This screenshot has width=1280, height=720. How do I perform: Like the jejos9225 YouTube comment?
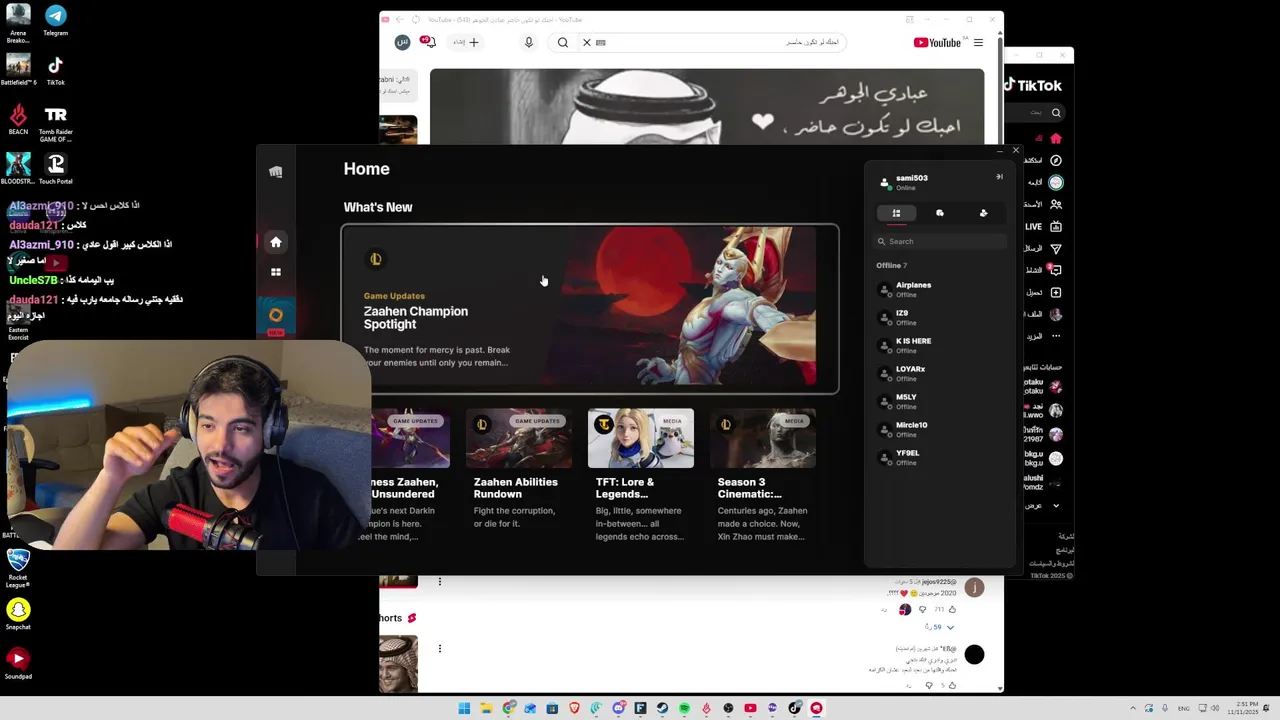click(952, 609)
